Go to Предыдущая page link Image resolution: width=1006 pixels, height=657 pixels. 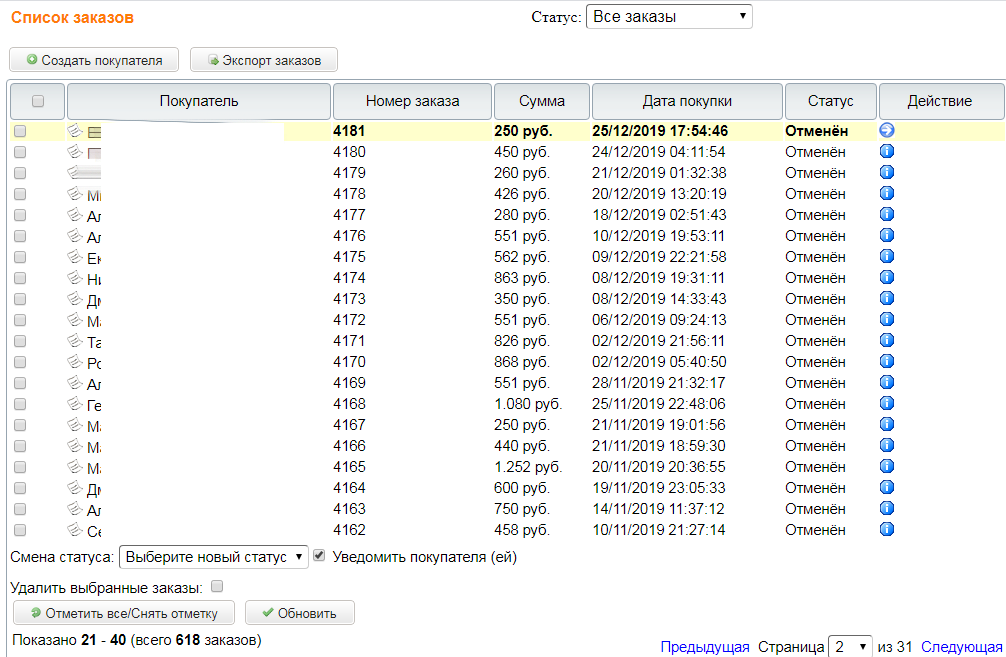pos(705,647)
